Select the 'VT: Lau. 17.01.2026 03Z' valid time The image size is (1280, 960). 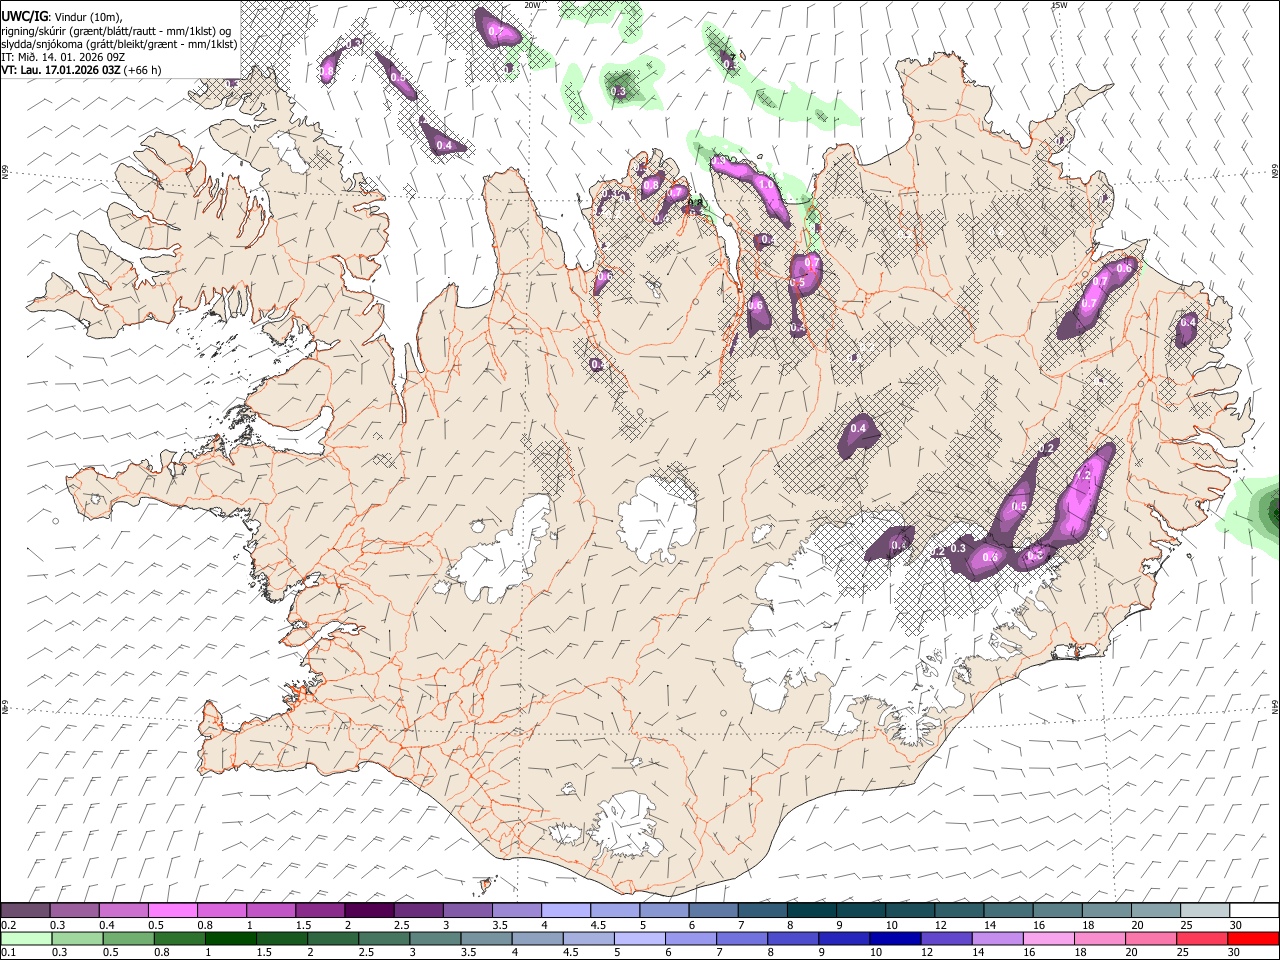[61, 70]
